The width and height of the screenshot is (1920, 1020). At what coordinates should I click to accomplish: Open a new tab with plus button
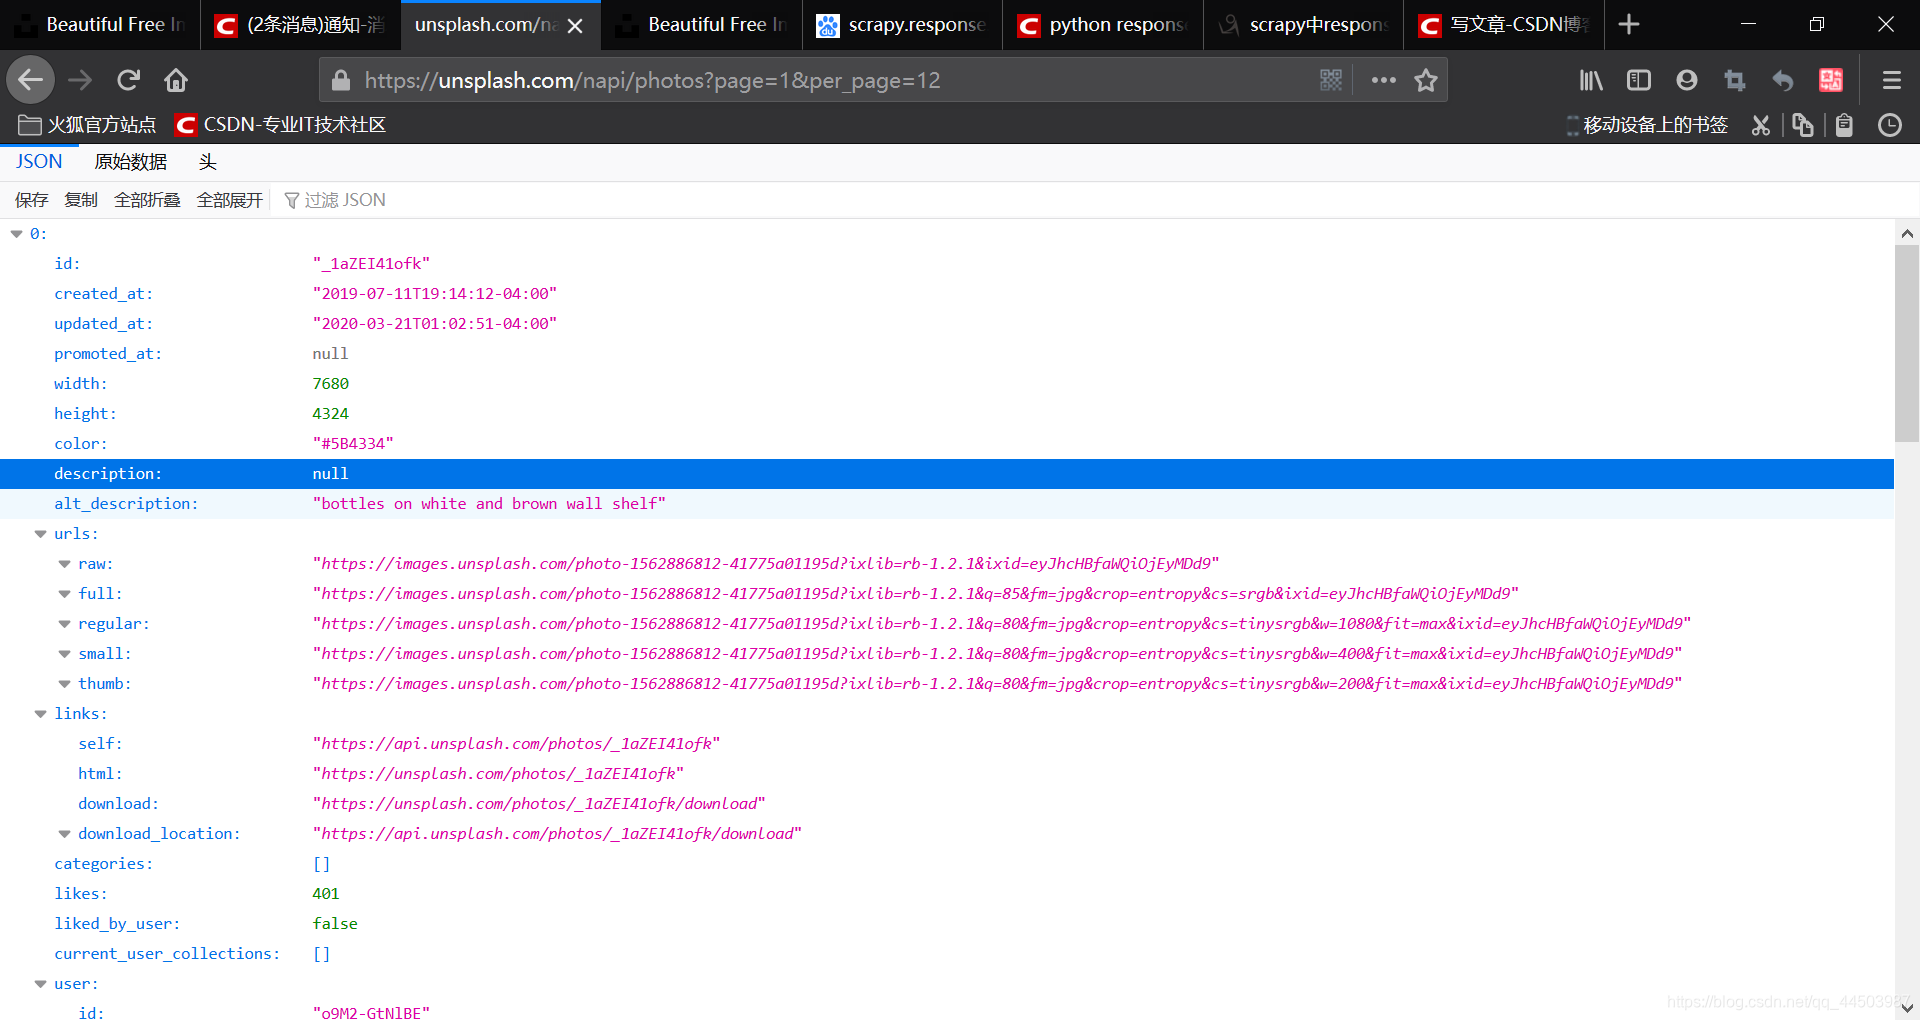pos(1628,24)
